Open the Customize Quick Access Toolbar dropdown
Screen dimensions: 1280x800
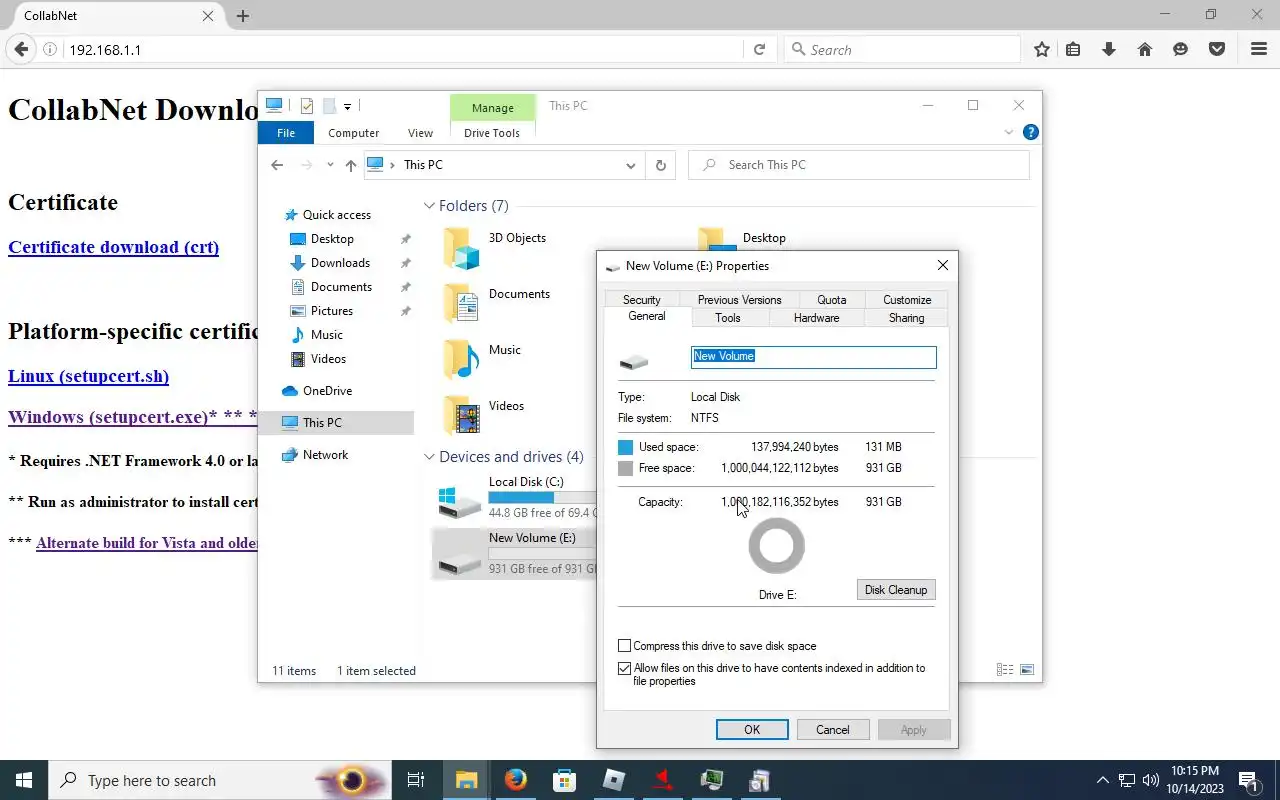(347, 106)
